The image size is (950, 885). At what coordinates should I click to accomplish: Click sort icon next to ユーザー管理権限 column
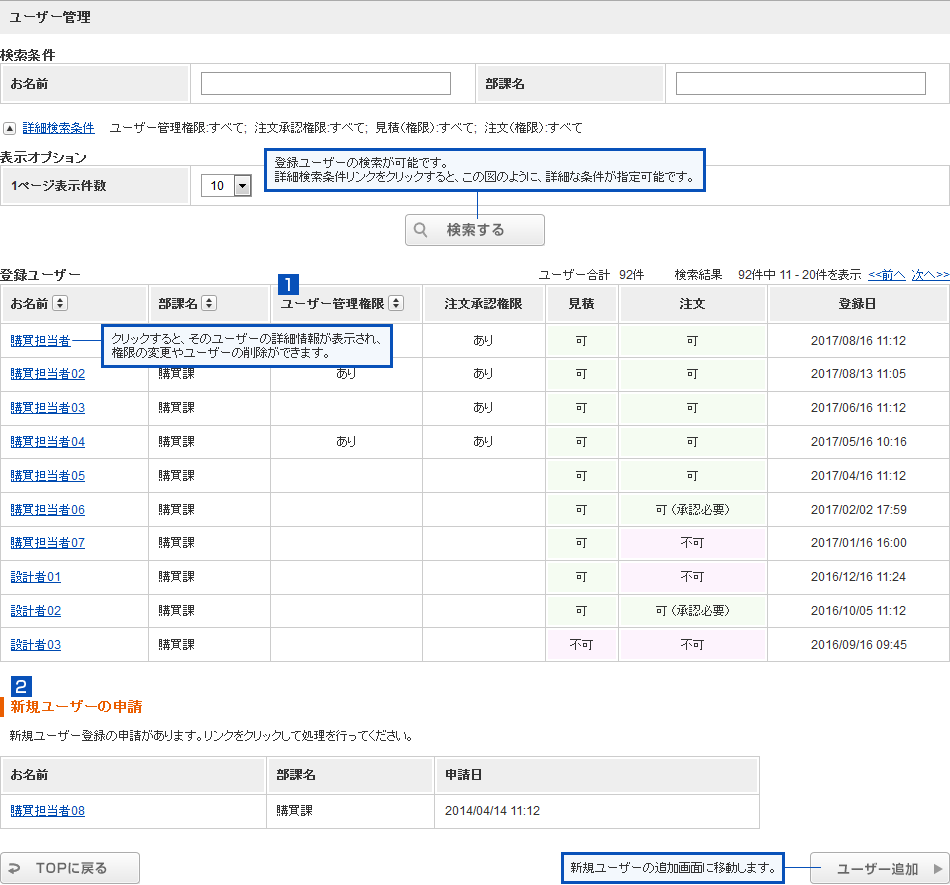396,303
